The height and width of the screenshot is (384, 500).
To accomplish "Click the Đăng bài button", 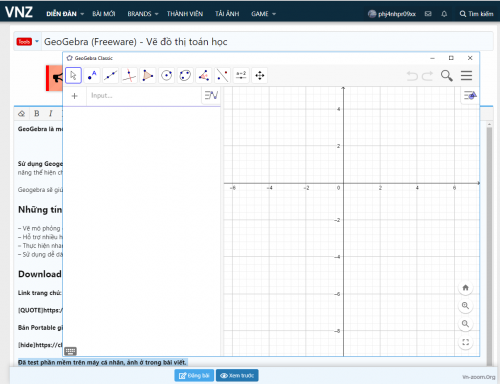I will (x=194, y=376).
